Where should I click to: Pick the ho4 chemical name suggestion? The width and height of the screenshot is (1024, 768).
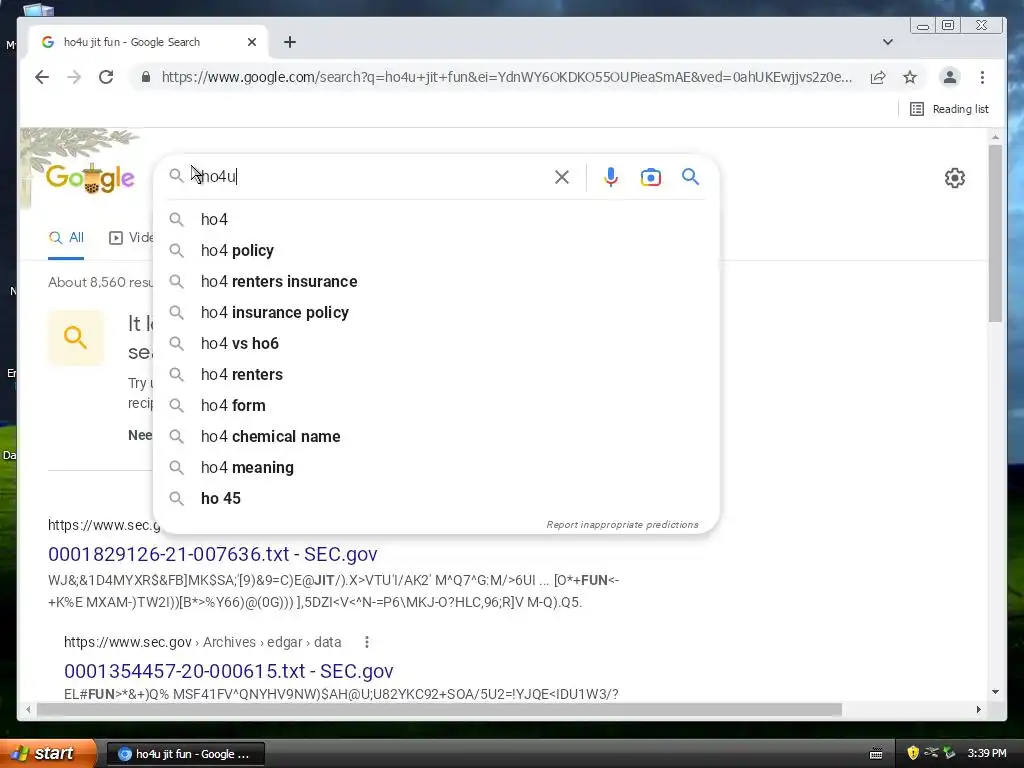(436, 437)
